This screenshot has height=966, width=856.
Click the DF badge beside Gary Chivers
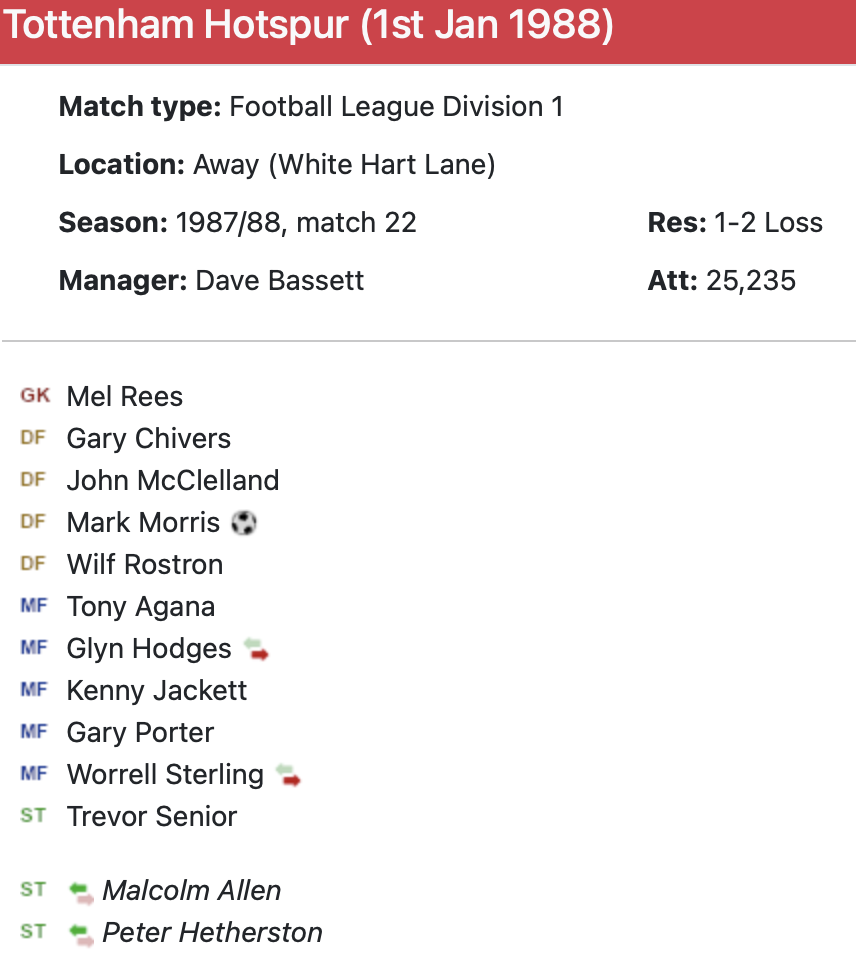tap(33, 438)
